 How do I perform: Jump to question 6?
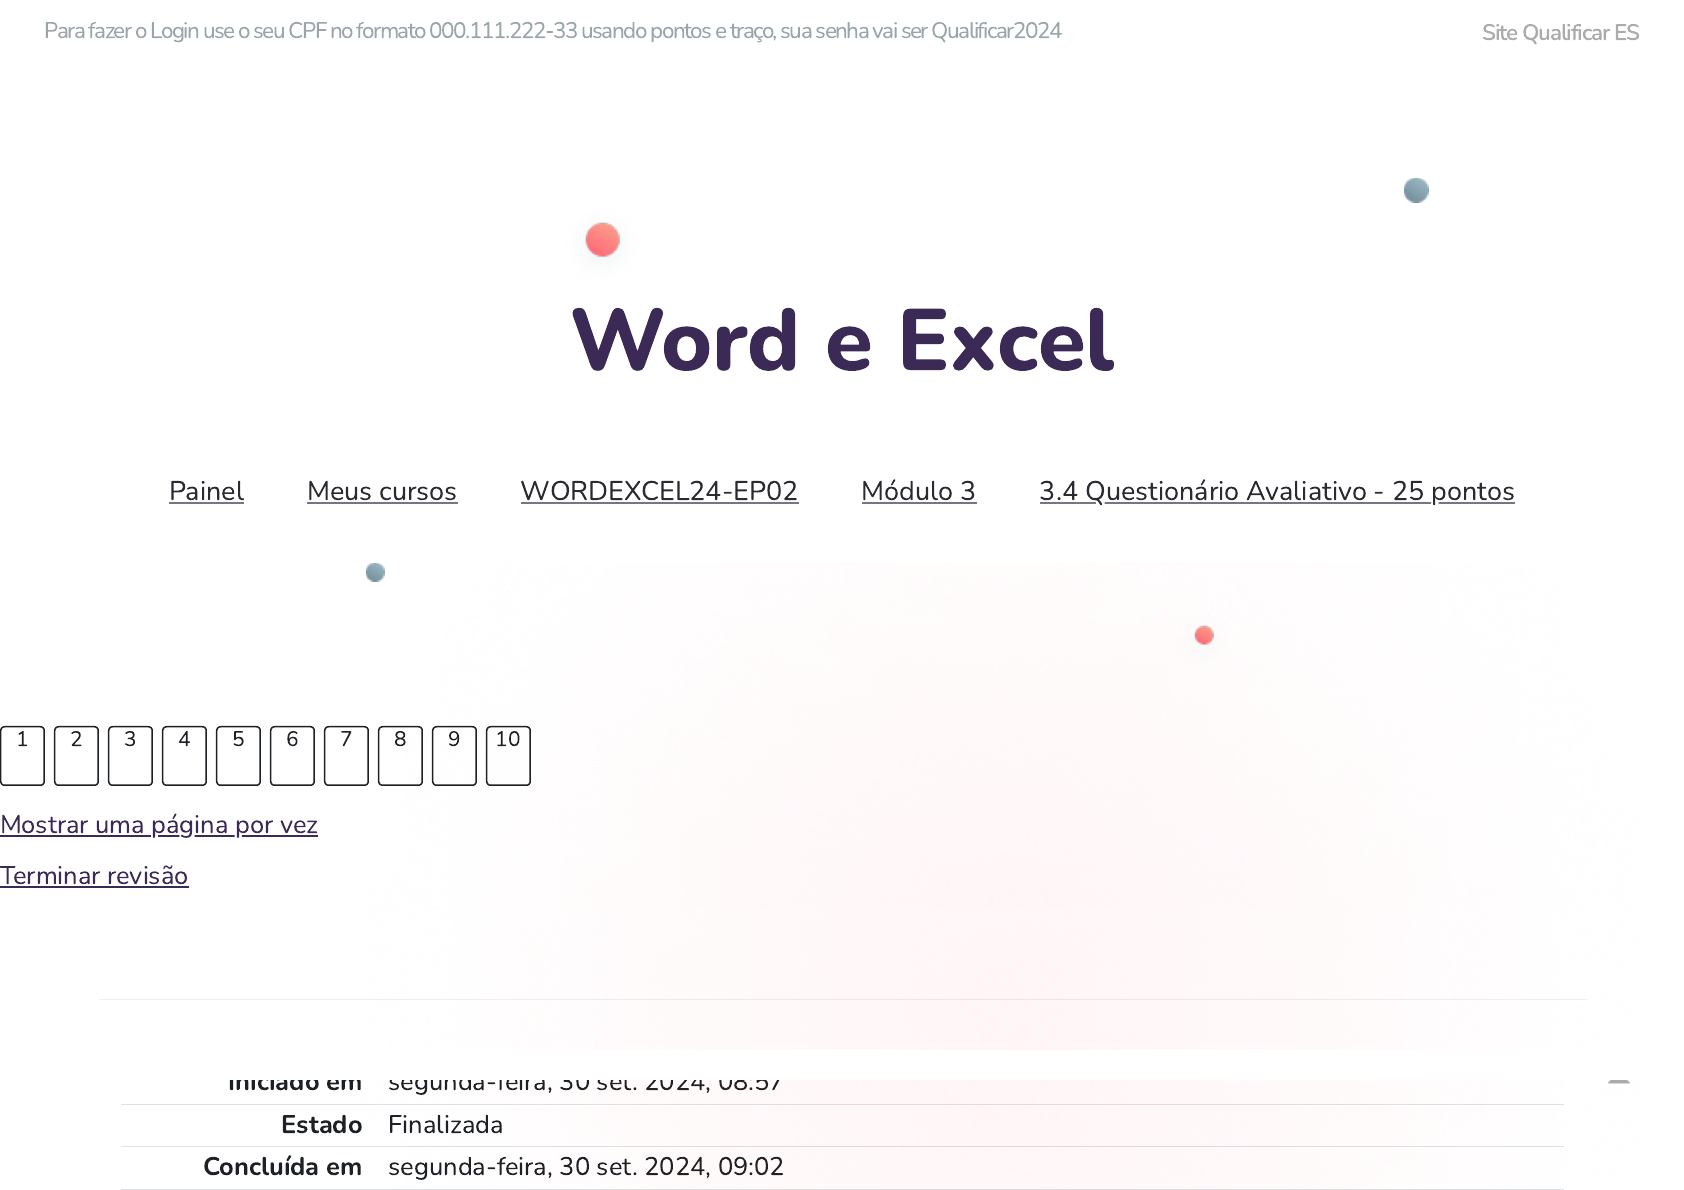pos(292,755)
